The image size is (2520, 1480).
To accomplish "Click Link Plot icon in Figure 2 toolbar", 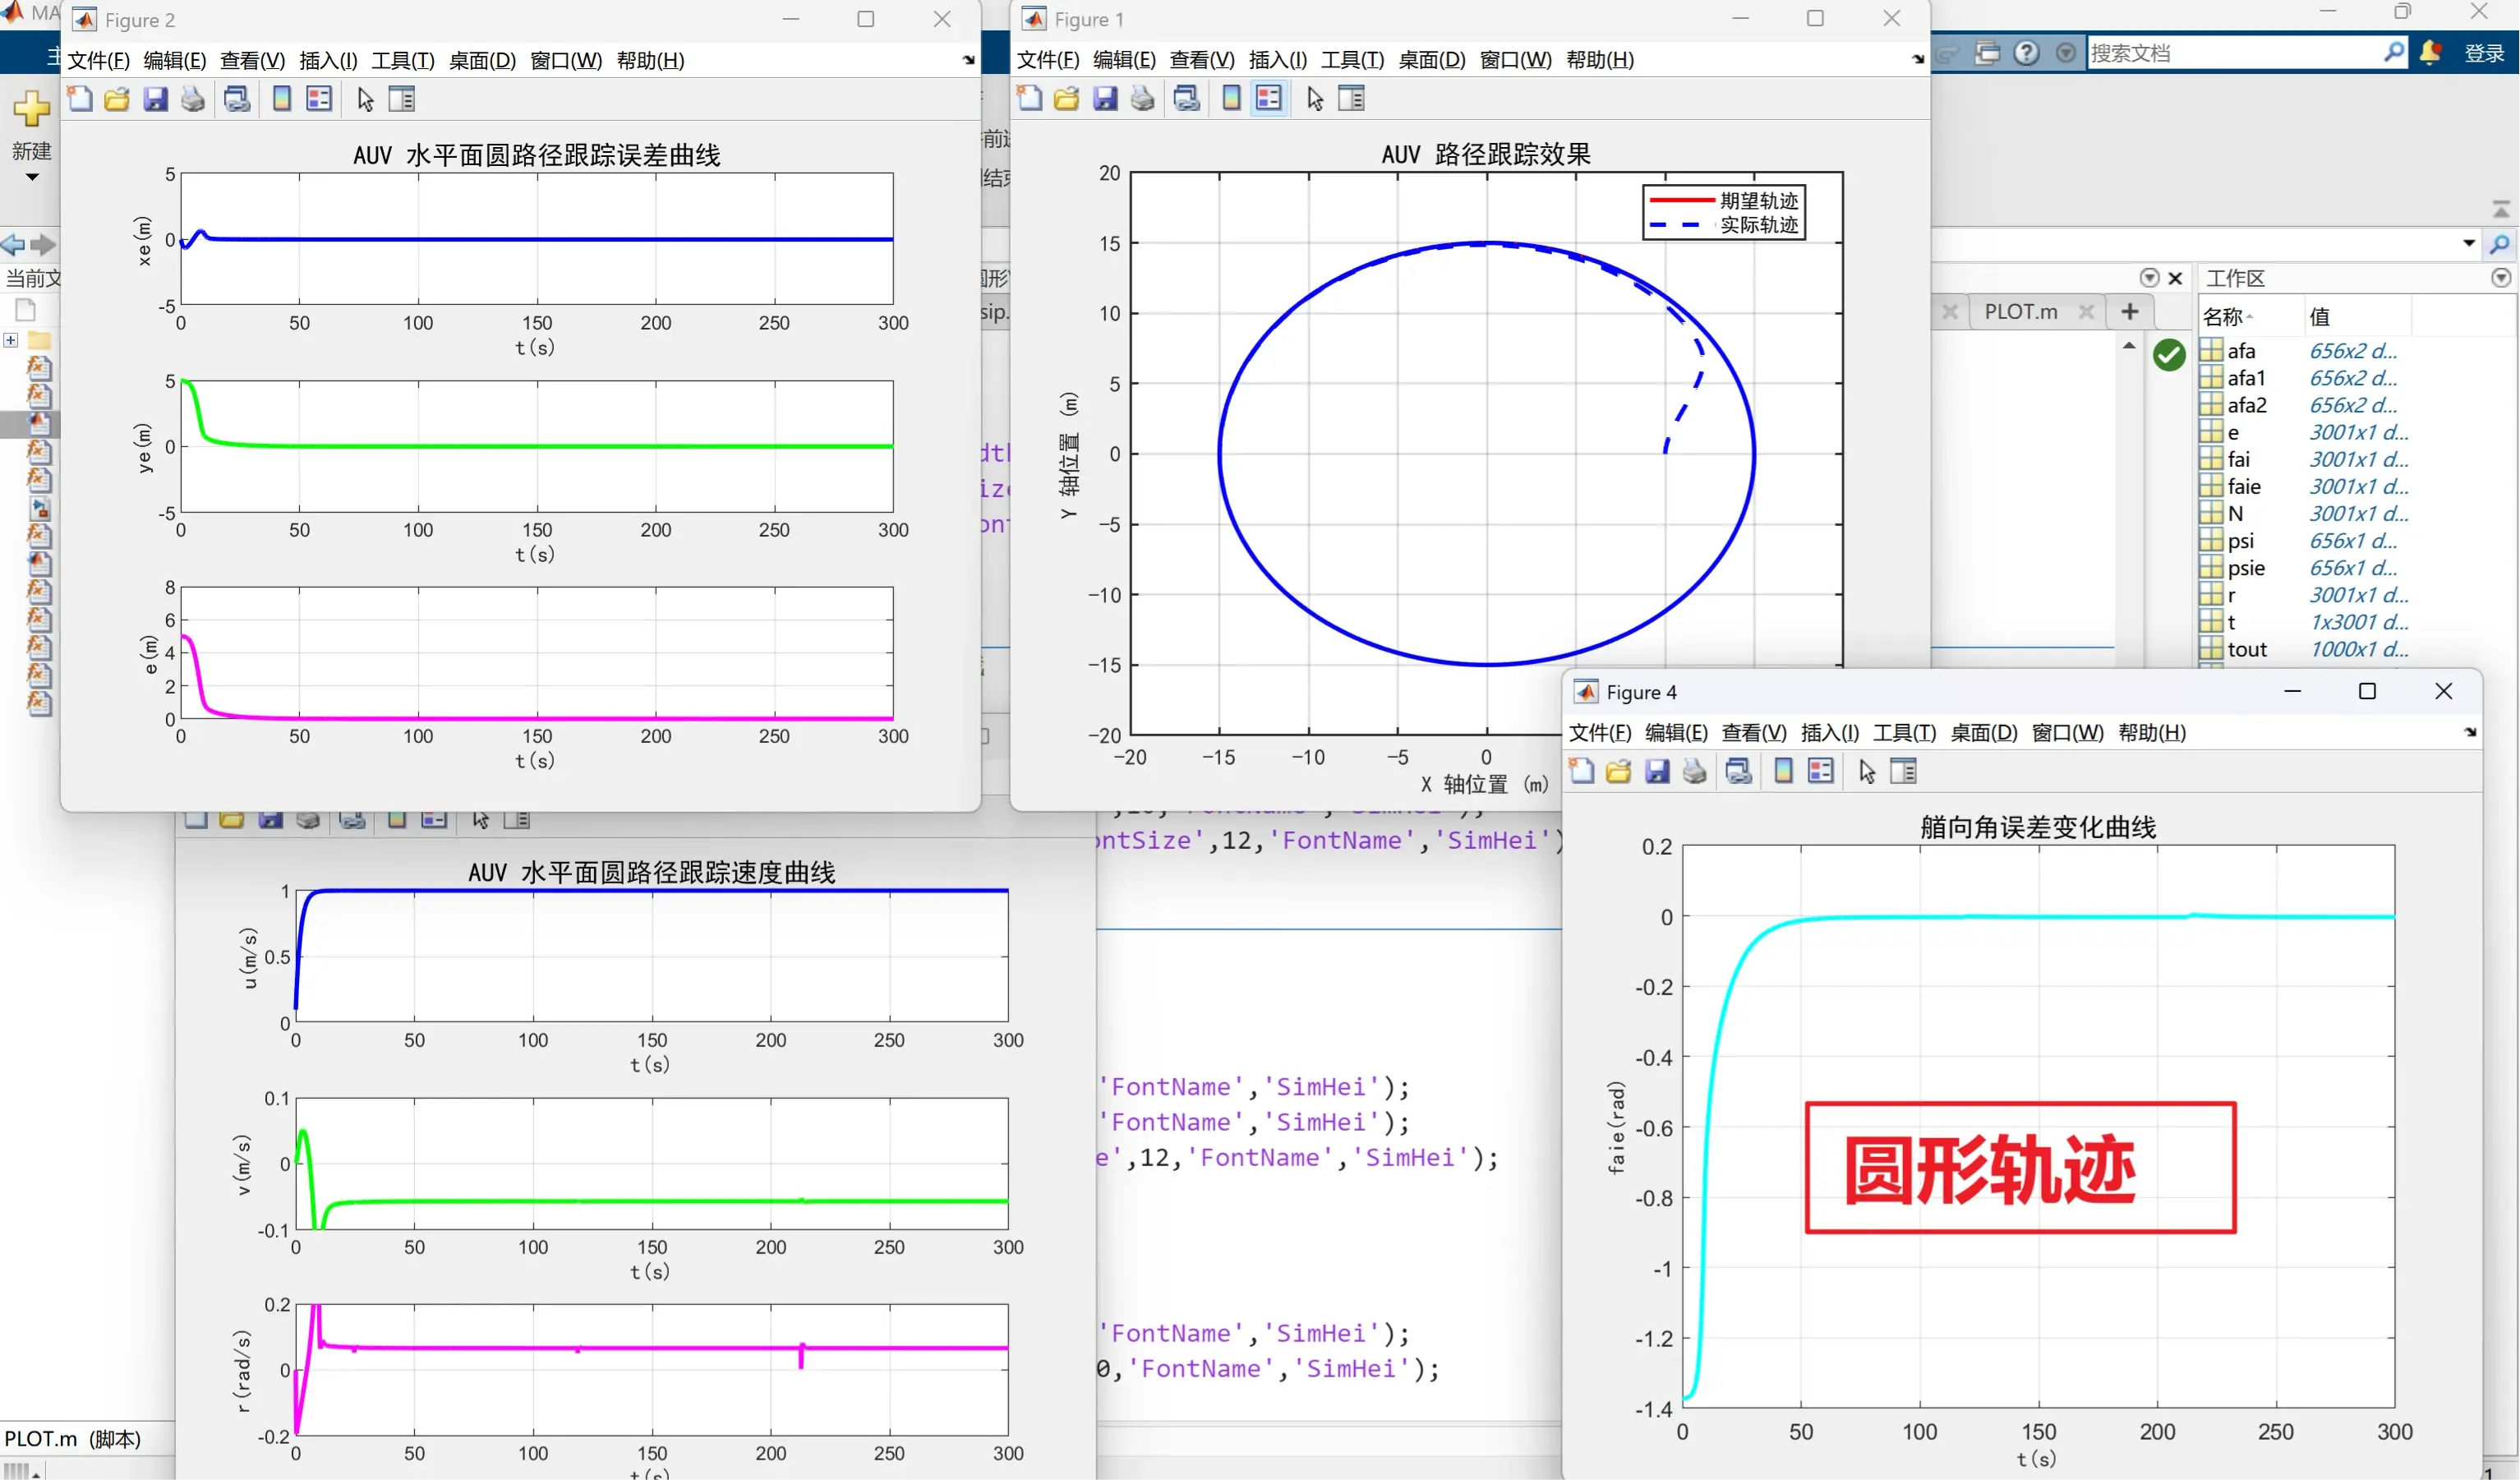I will pos(237,99).
